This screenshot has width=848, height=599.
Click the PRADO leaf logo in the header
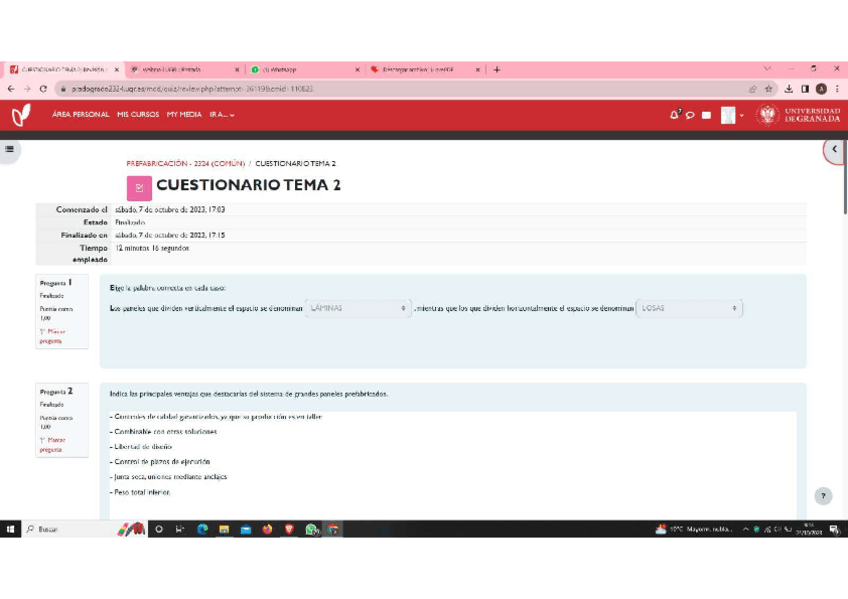coord(21,115)
